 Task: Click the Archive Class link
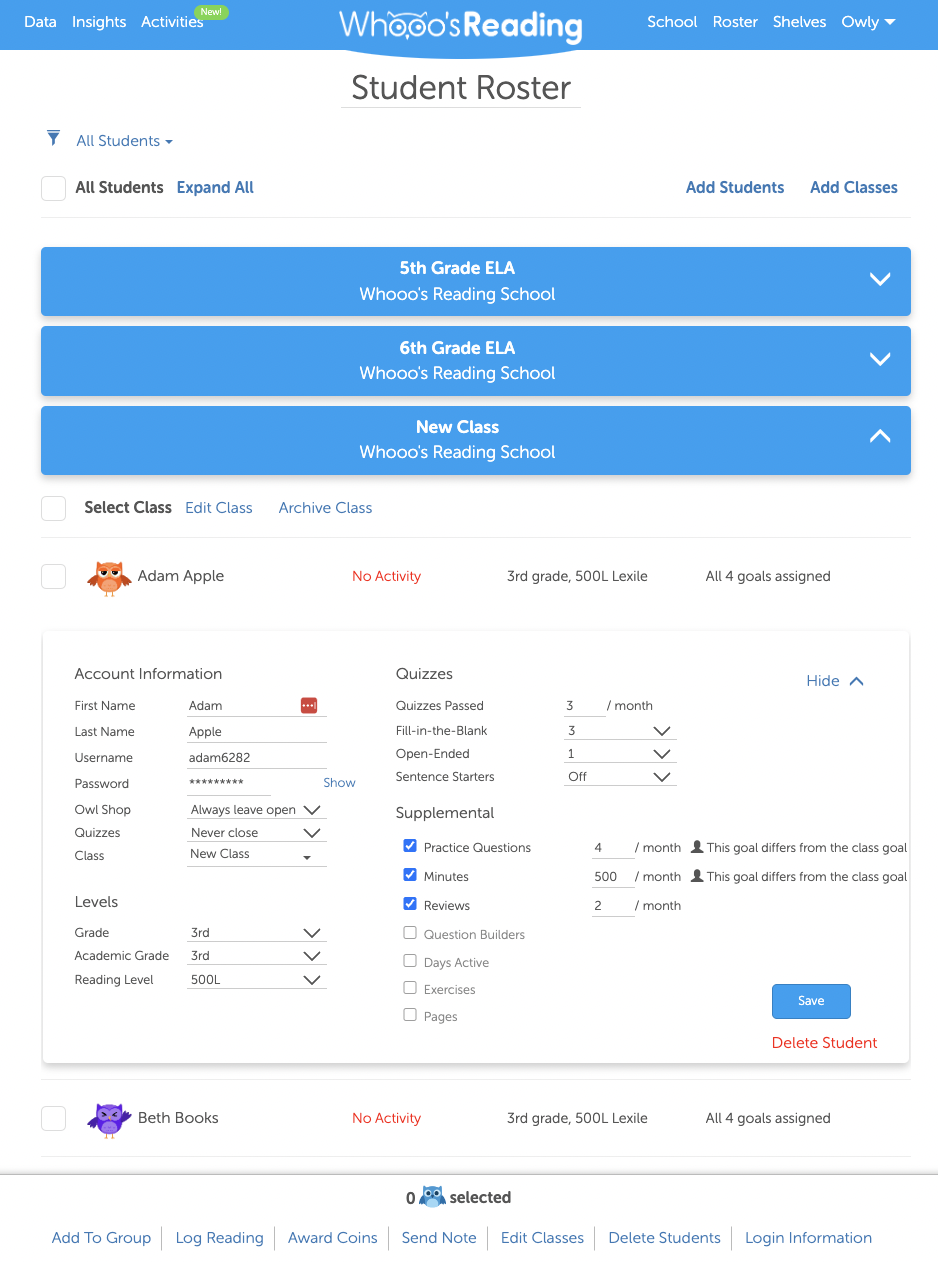pos(325,508)
